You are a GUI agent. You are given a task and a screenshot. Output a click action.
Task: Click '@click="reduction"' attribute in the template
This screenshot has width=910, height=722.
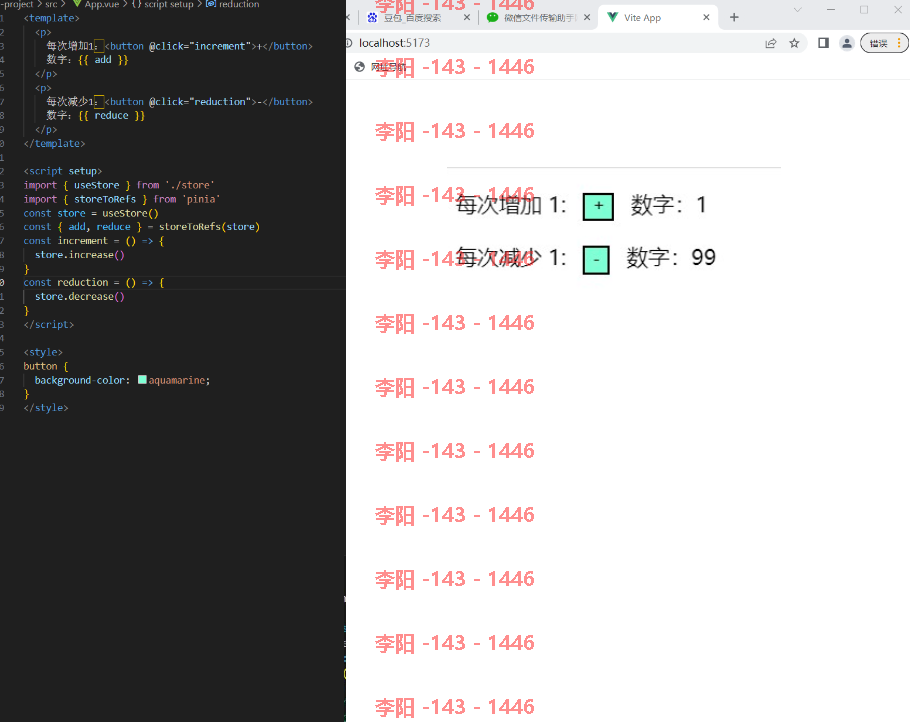click(200, 102)
